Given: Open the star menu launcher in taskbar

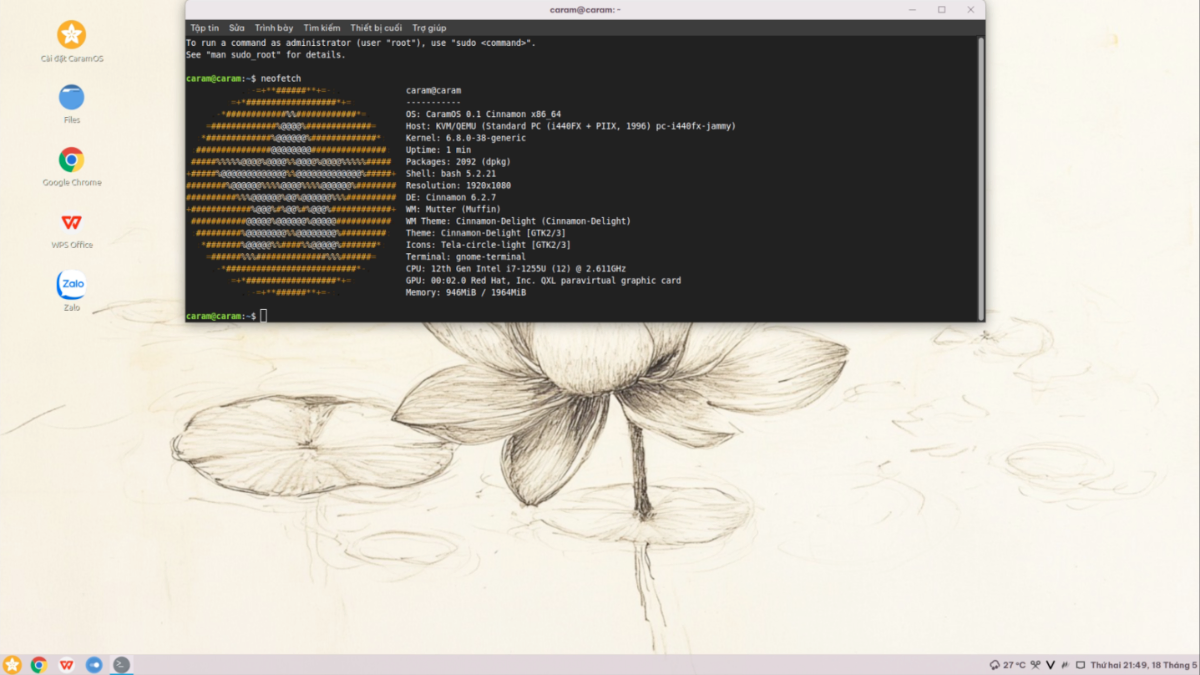Looking at the screenshot, I should [x=12, y=665].
